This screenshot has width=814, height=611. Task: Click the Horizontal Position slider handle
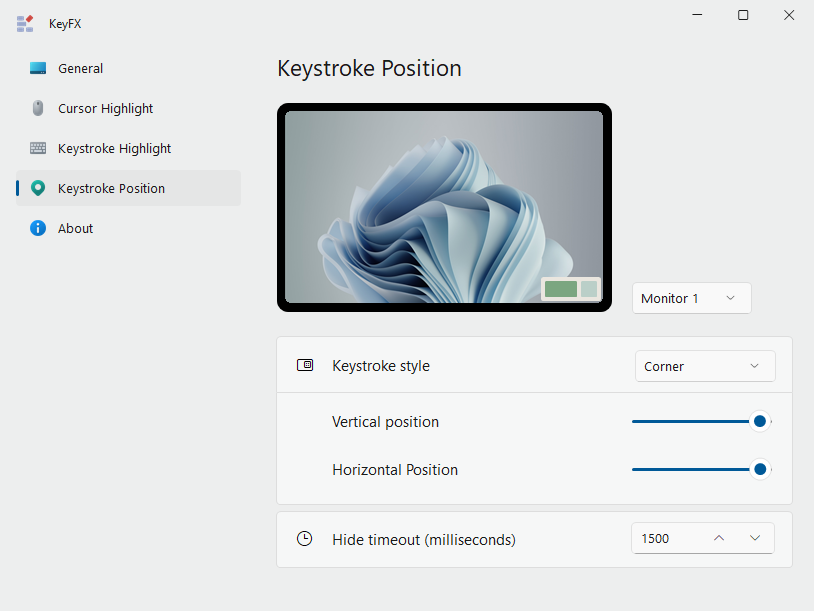point(760,470)
